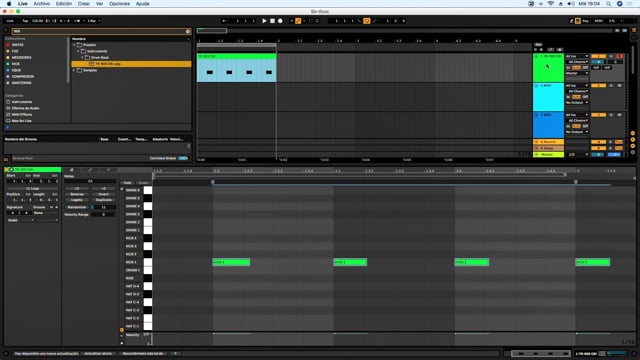Toggle the Groove Pool selector button

click(x=7, y=159)
